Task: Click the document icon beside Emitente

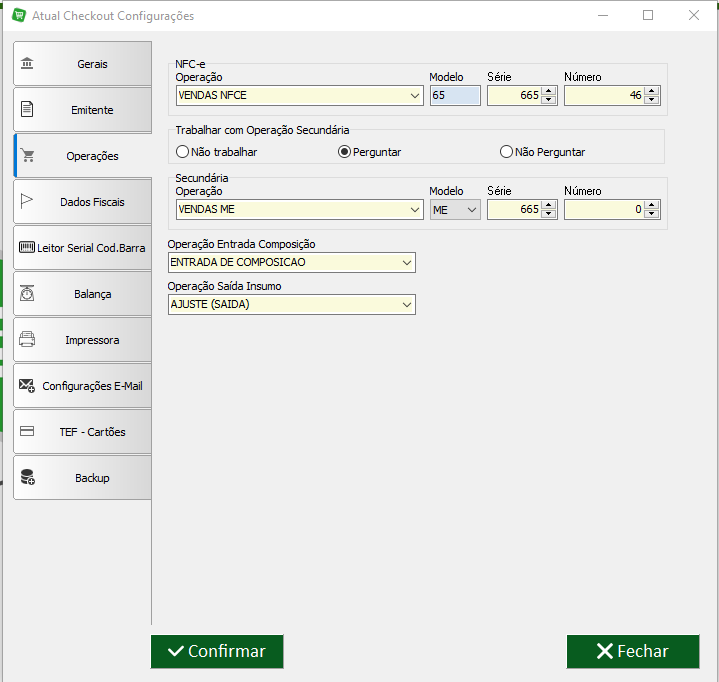Action: tap(27, 109)
